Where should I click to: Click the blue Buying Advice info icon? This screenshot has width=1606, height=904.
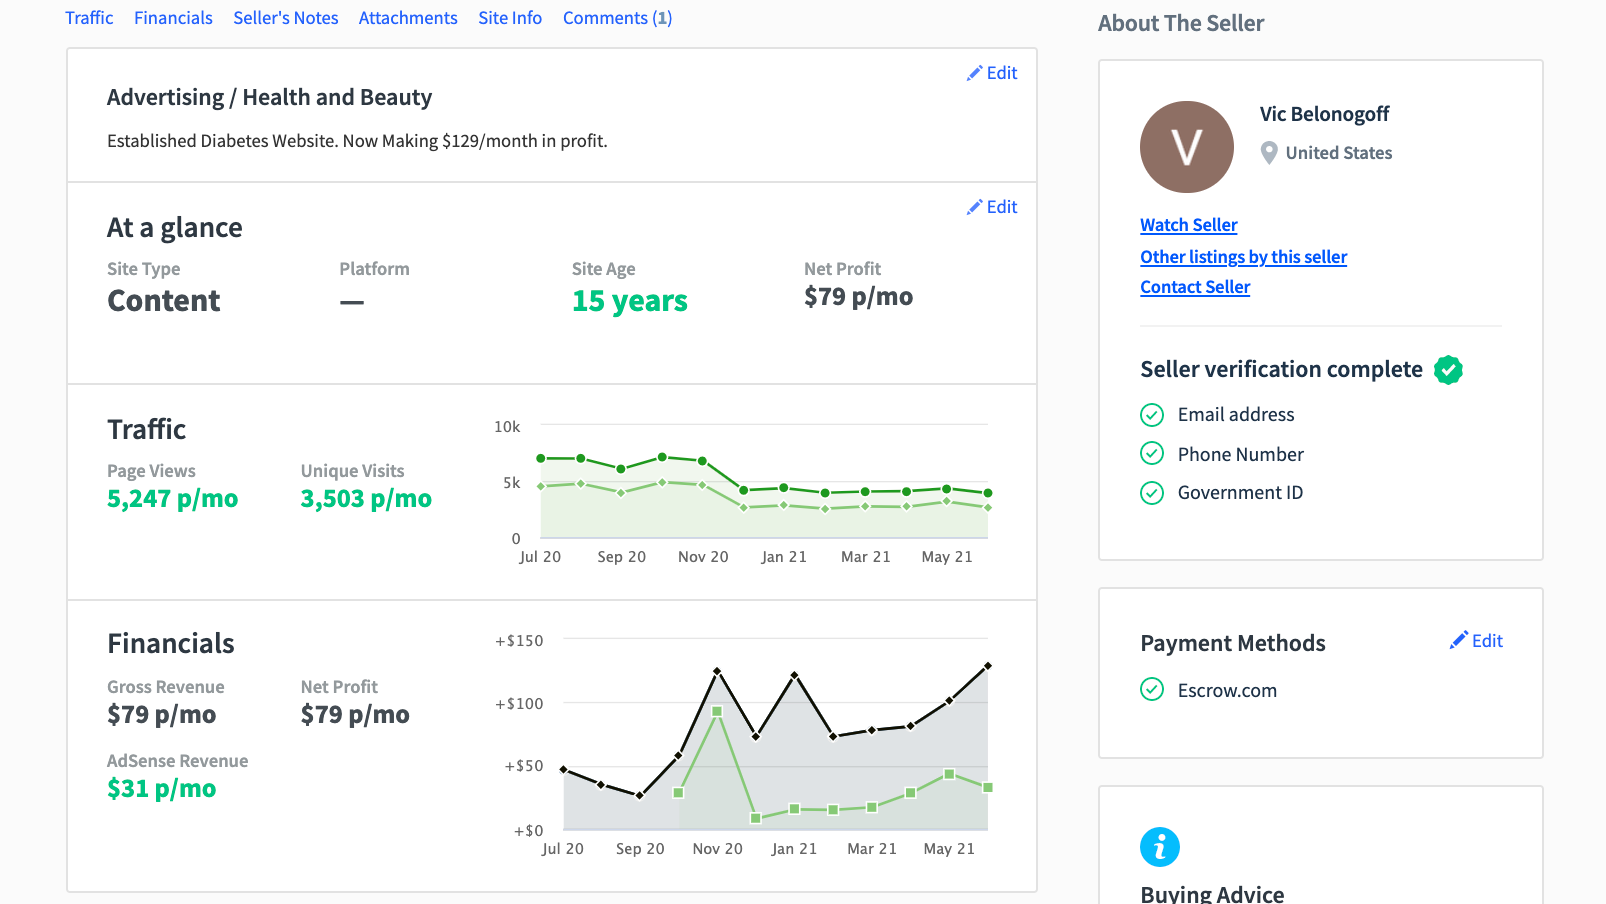pos(1160,847)
